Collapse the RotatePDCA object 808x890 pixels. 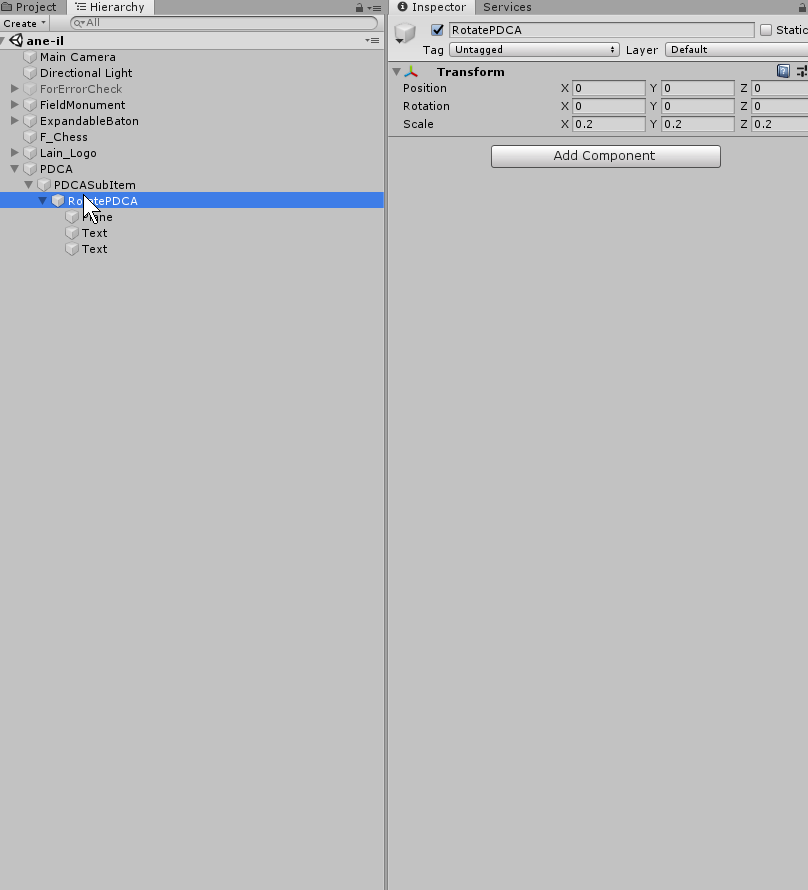coord(43,200)
